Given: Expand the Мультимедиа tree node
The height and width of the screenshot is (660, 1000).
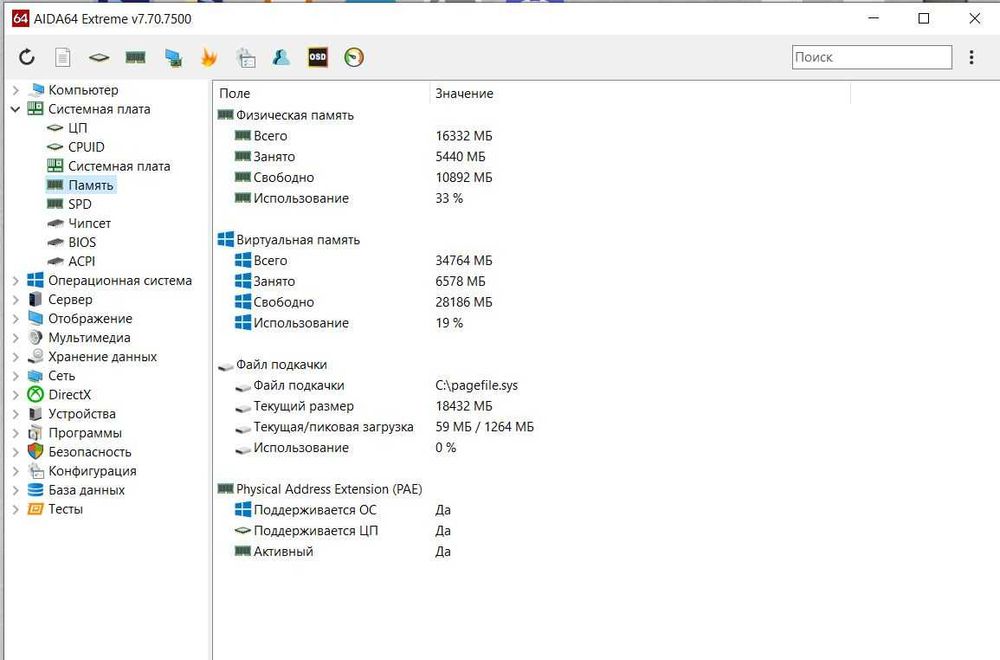Looking at the screenshot, I should [x=16, y=338].
